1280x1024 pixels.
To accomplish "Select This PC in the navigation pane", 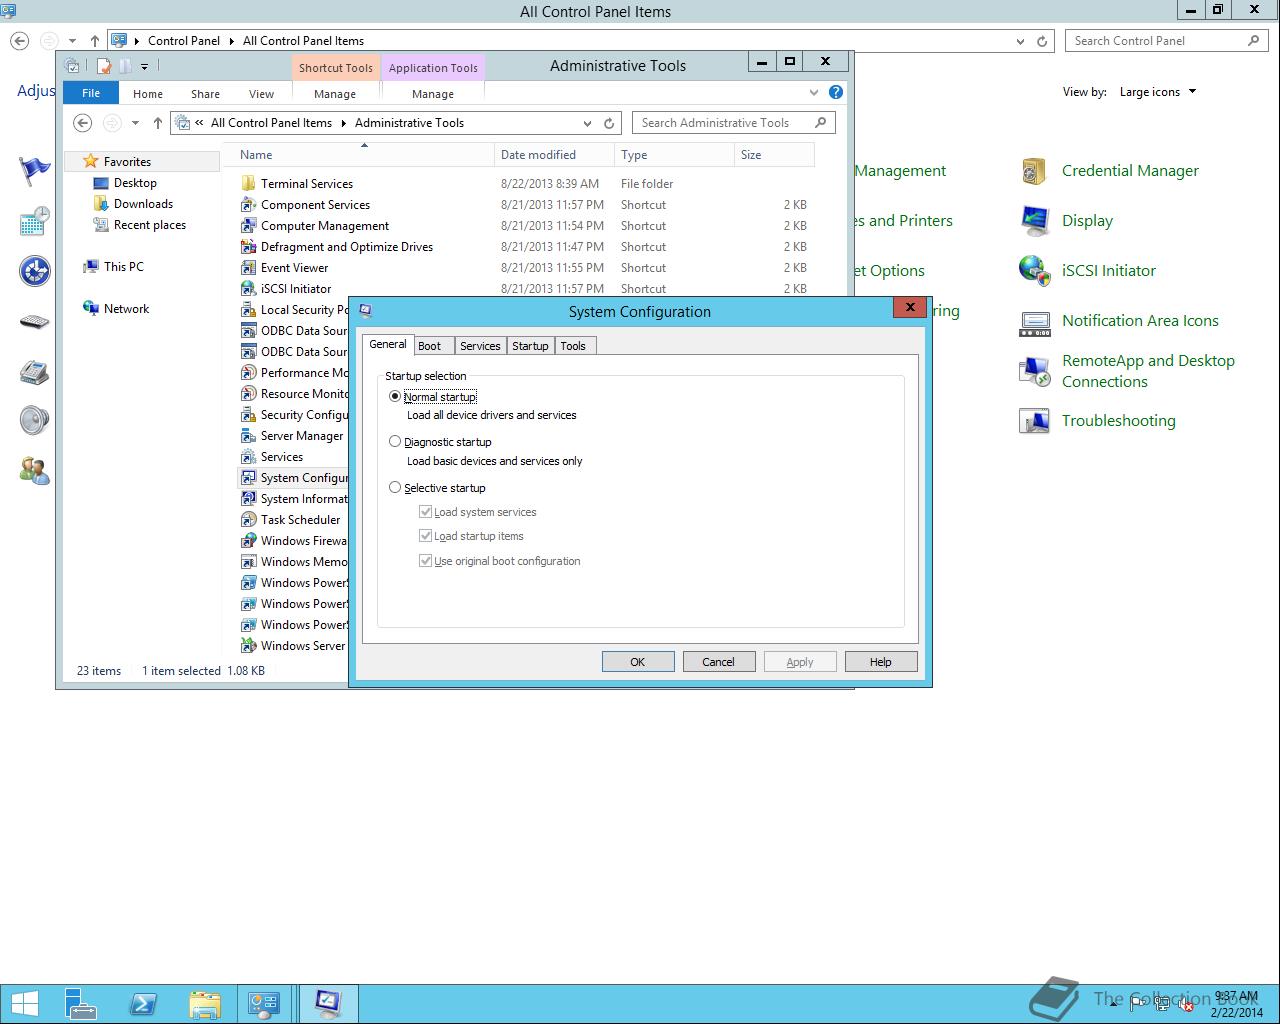I will [123, 267].
